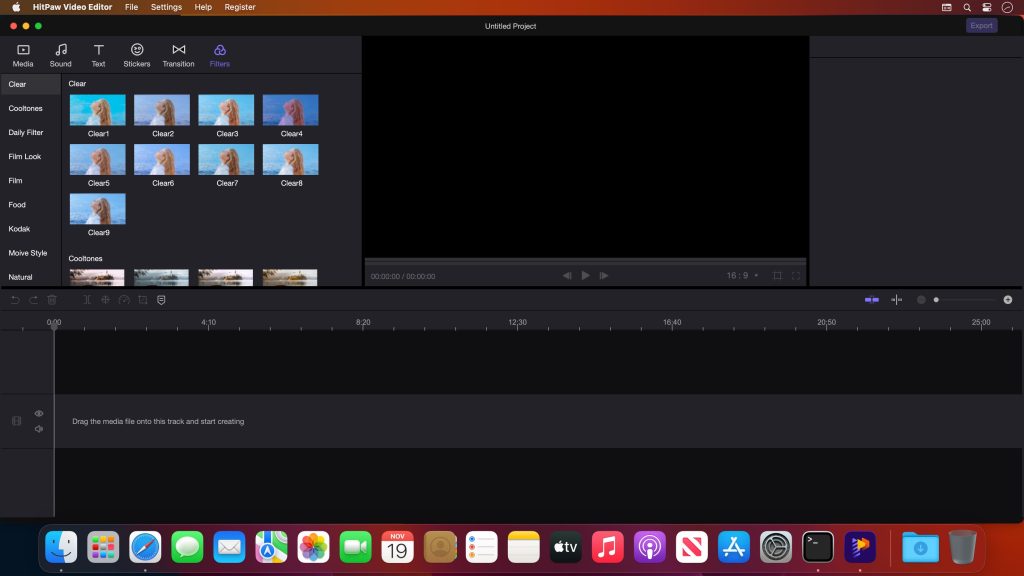The image size is (1024, 576).
Task: Click the Undo icon above the timeline
Action: (15, 299)
